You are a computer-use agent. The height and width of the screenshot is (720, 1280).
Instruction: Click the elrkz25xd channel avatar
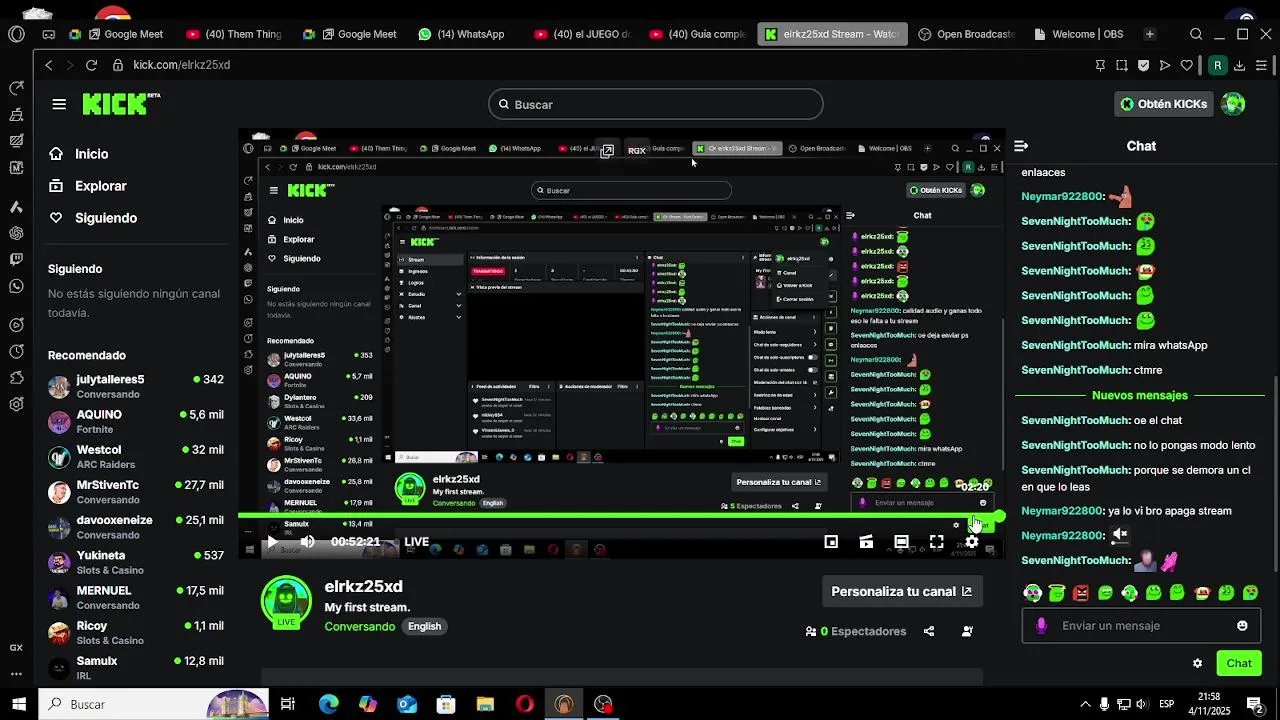286,600
